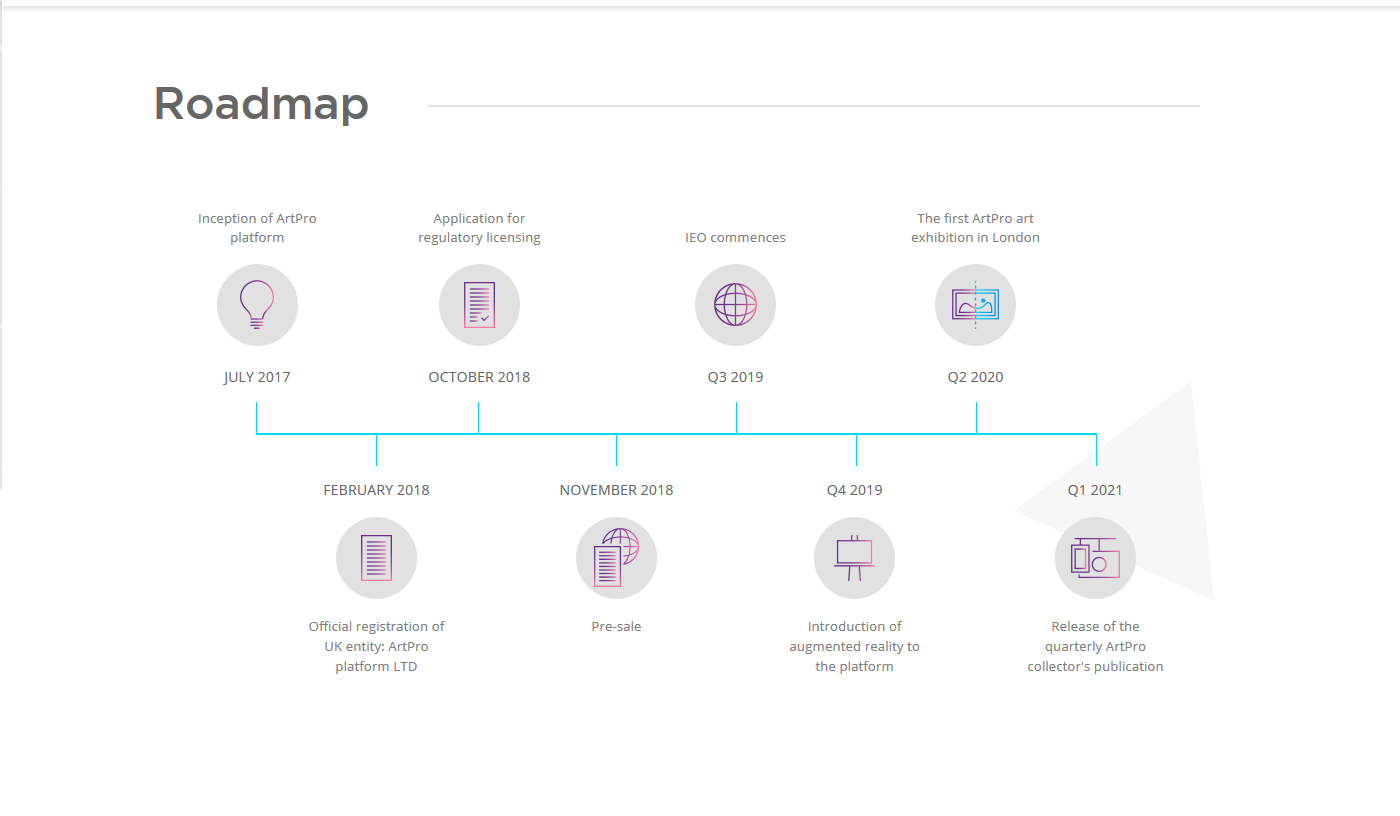Image resolution: width=1400 pixels, height=816 pixels.
Task: Click 'Introduction of augmented reality' description
Action: 854,646
